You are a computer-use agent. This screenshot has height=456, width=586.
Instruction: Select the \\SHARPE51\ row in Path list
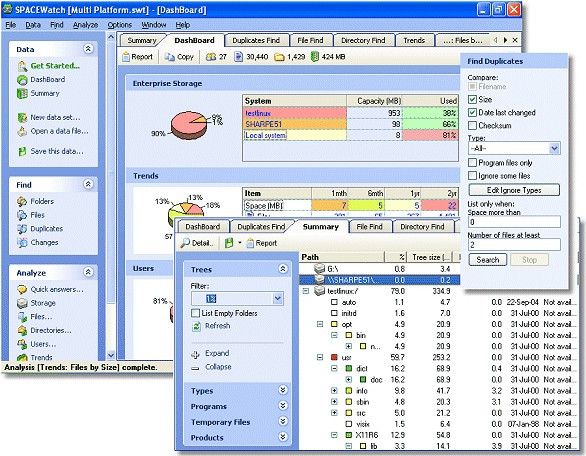point(379,280)
